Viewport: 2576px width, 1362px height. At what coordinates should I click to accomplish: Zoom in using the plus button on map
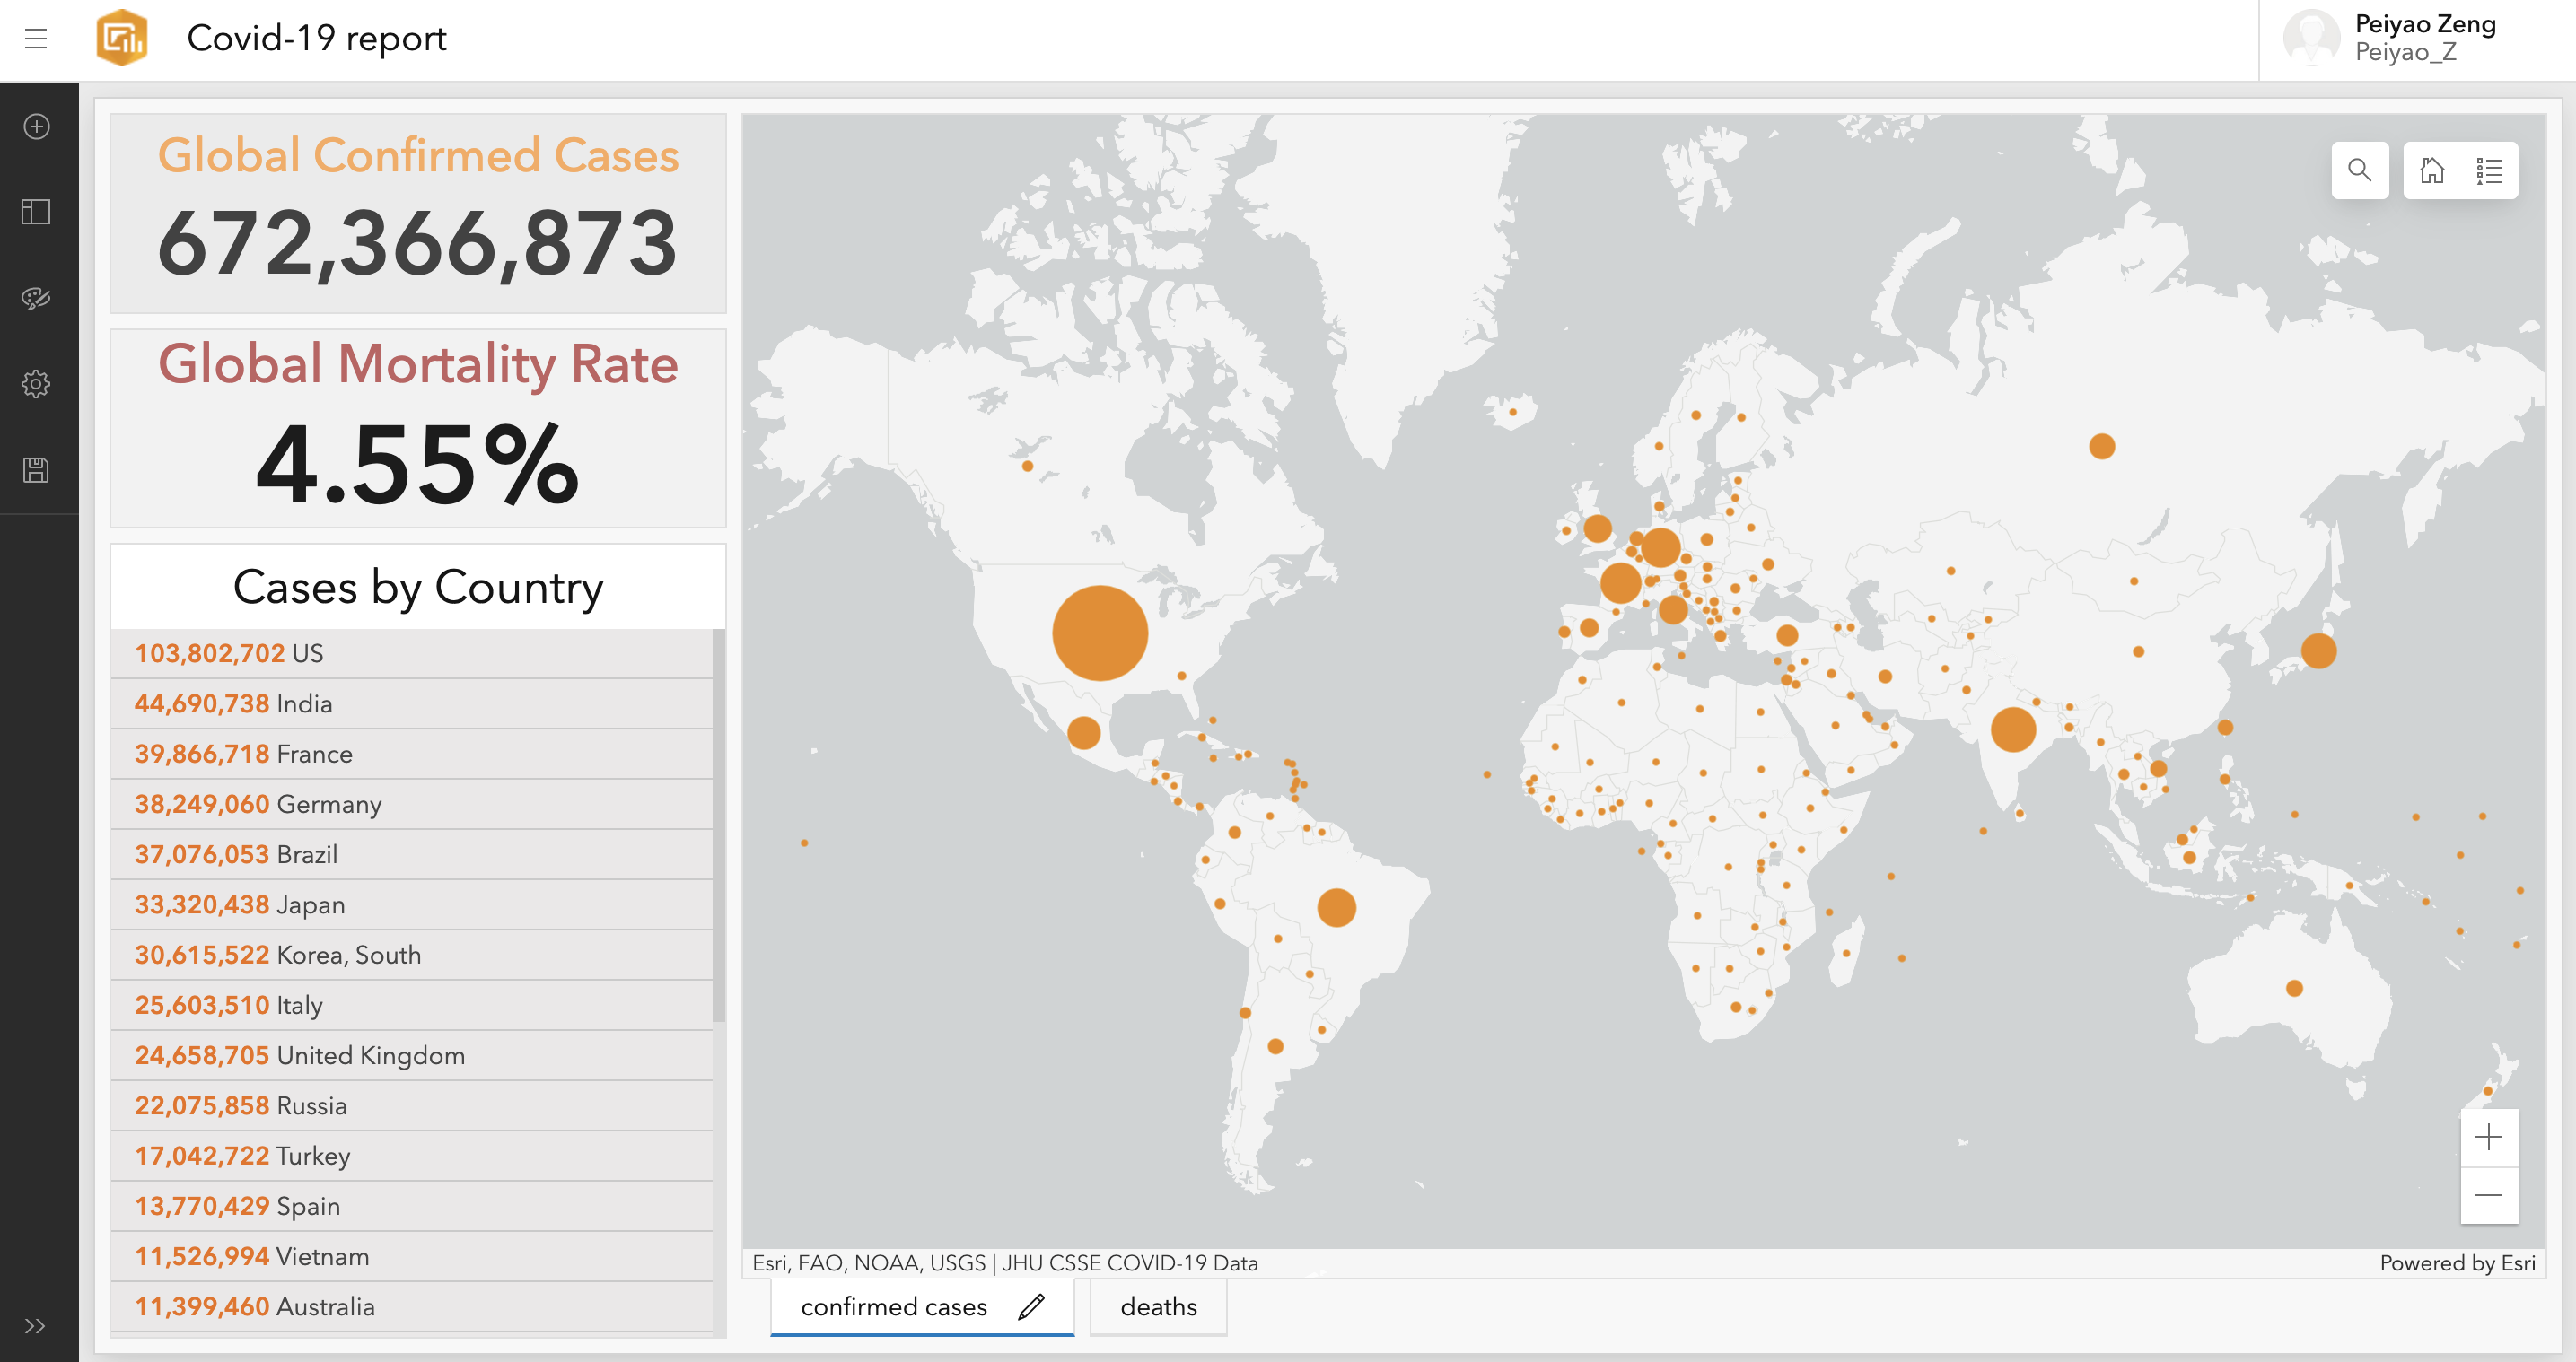(2491, 1138)
